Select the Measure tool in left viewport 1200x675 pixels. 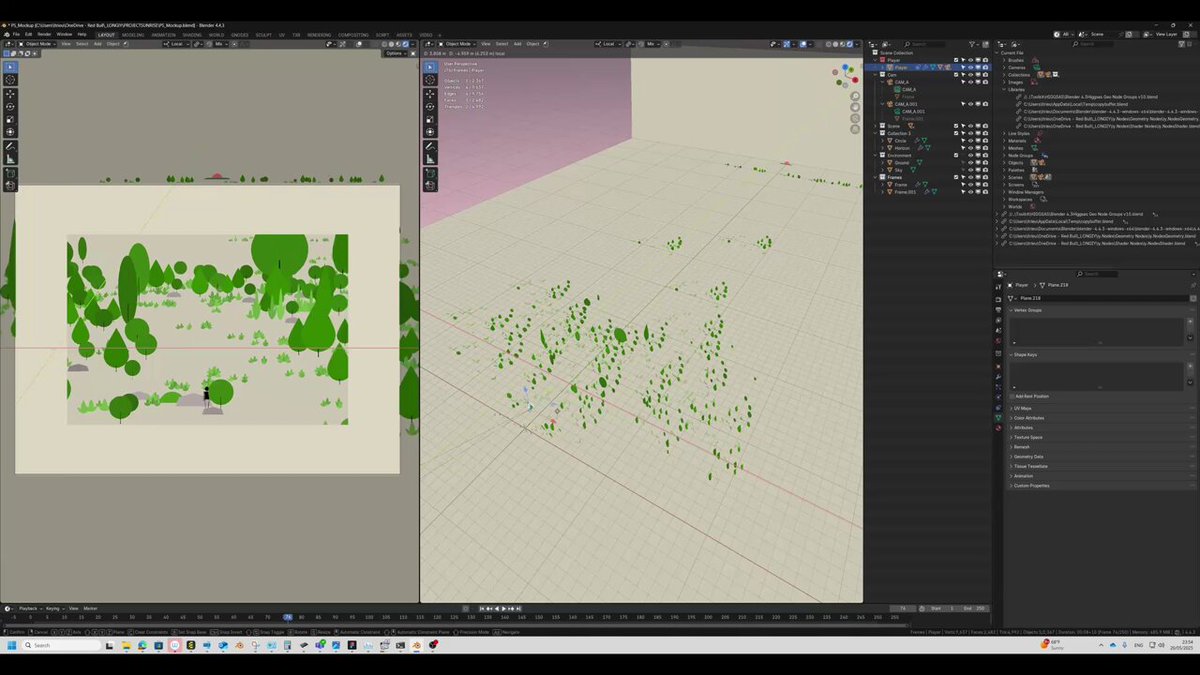coord(11,159)
